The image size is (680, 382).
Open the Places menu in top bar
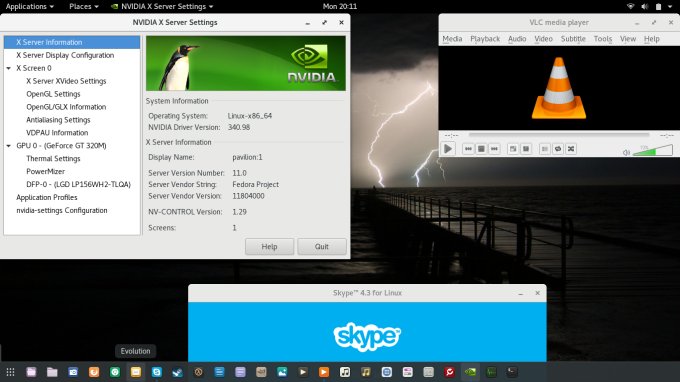[84, 6]
